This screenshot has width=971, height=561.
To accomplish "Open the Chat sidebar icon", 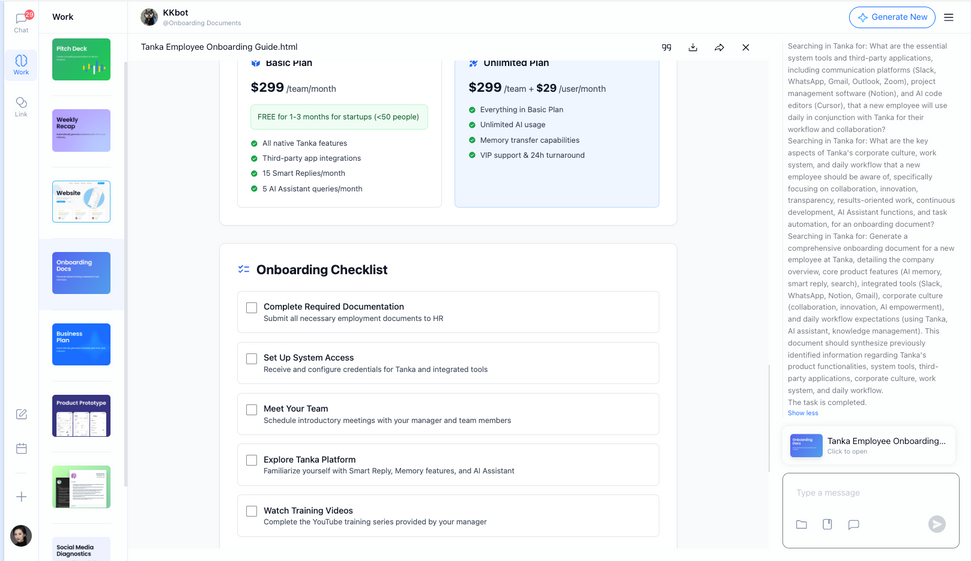I will (x=21, y=22).
